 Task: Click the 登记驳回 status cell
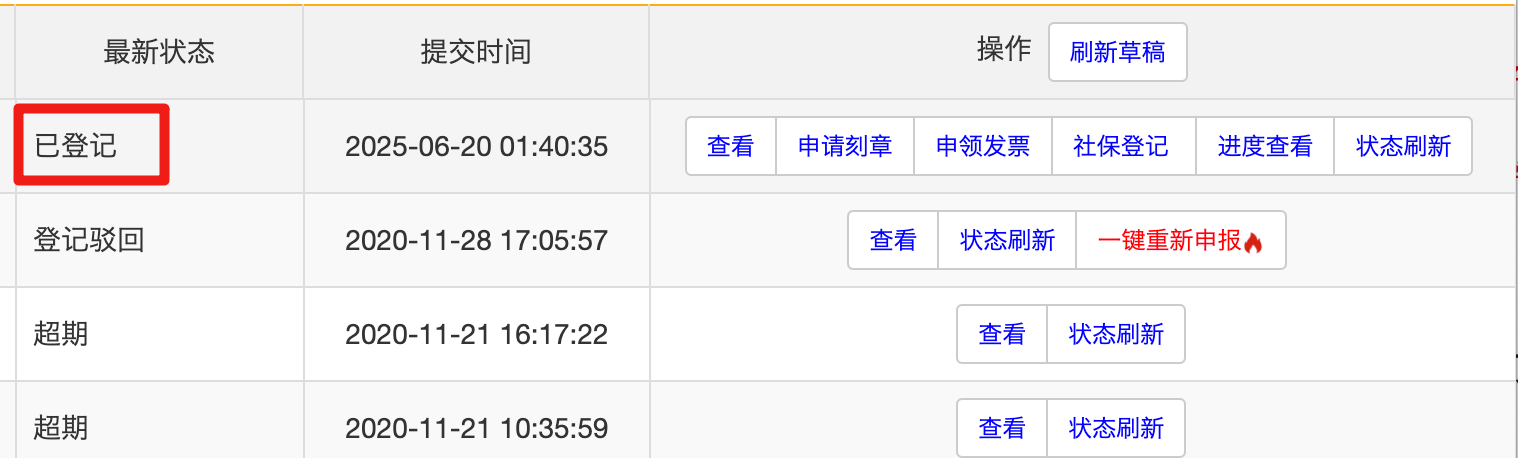point(89,241)
